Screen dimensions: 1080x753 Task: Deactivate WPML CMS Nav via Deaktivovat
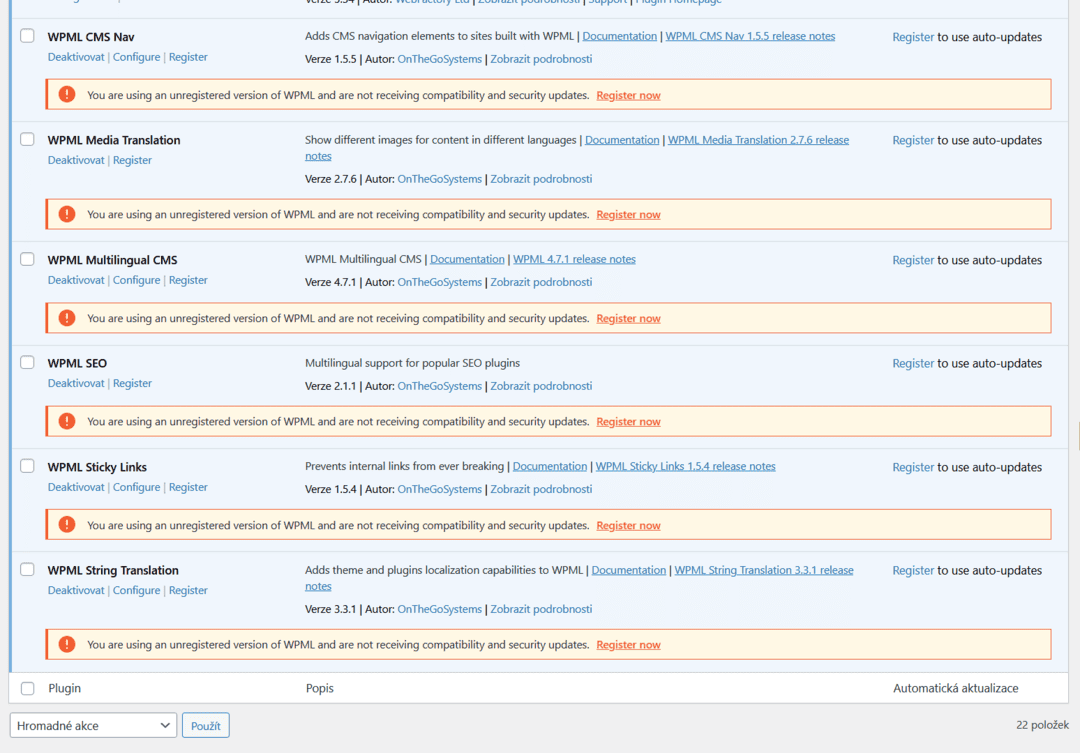[x=76, y=57]
